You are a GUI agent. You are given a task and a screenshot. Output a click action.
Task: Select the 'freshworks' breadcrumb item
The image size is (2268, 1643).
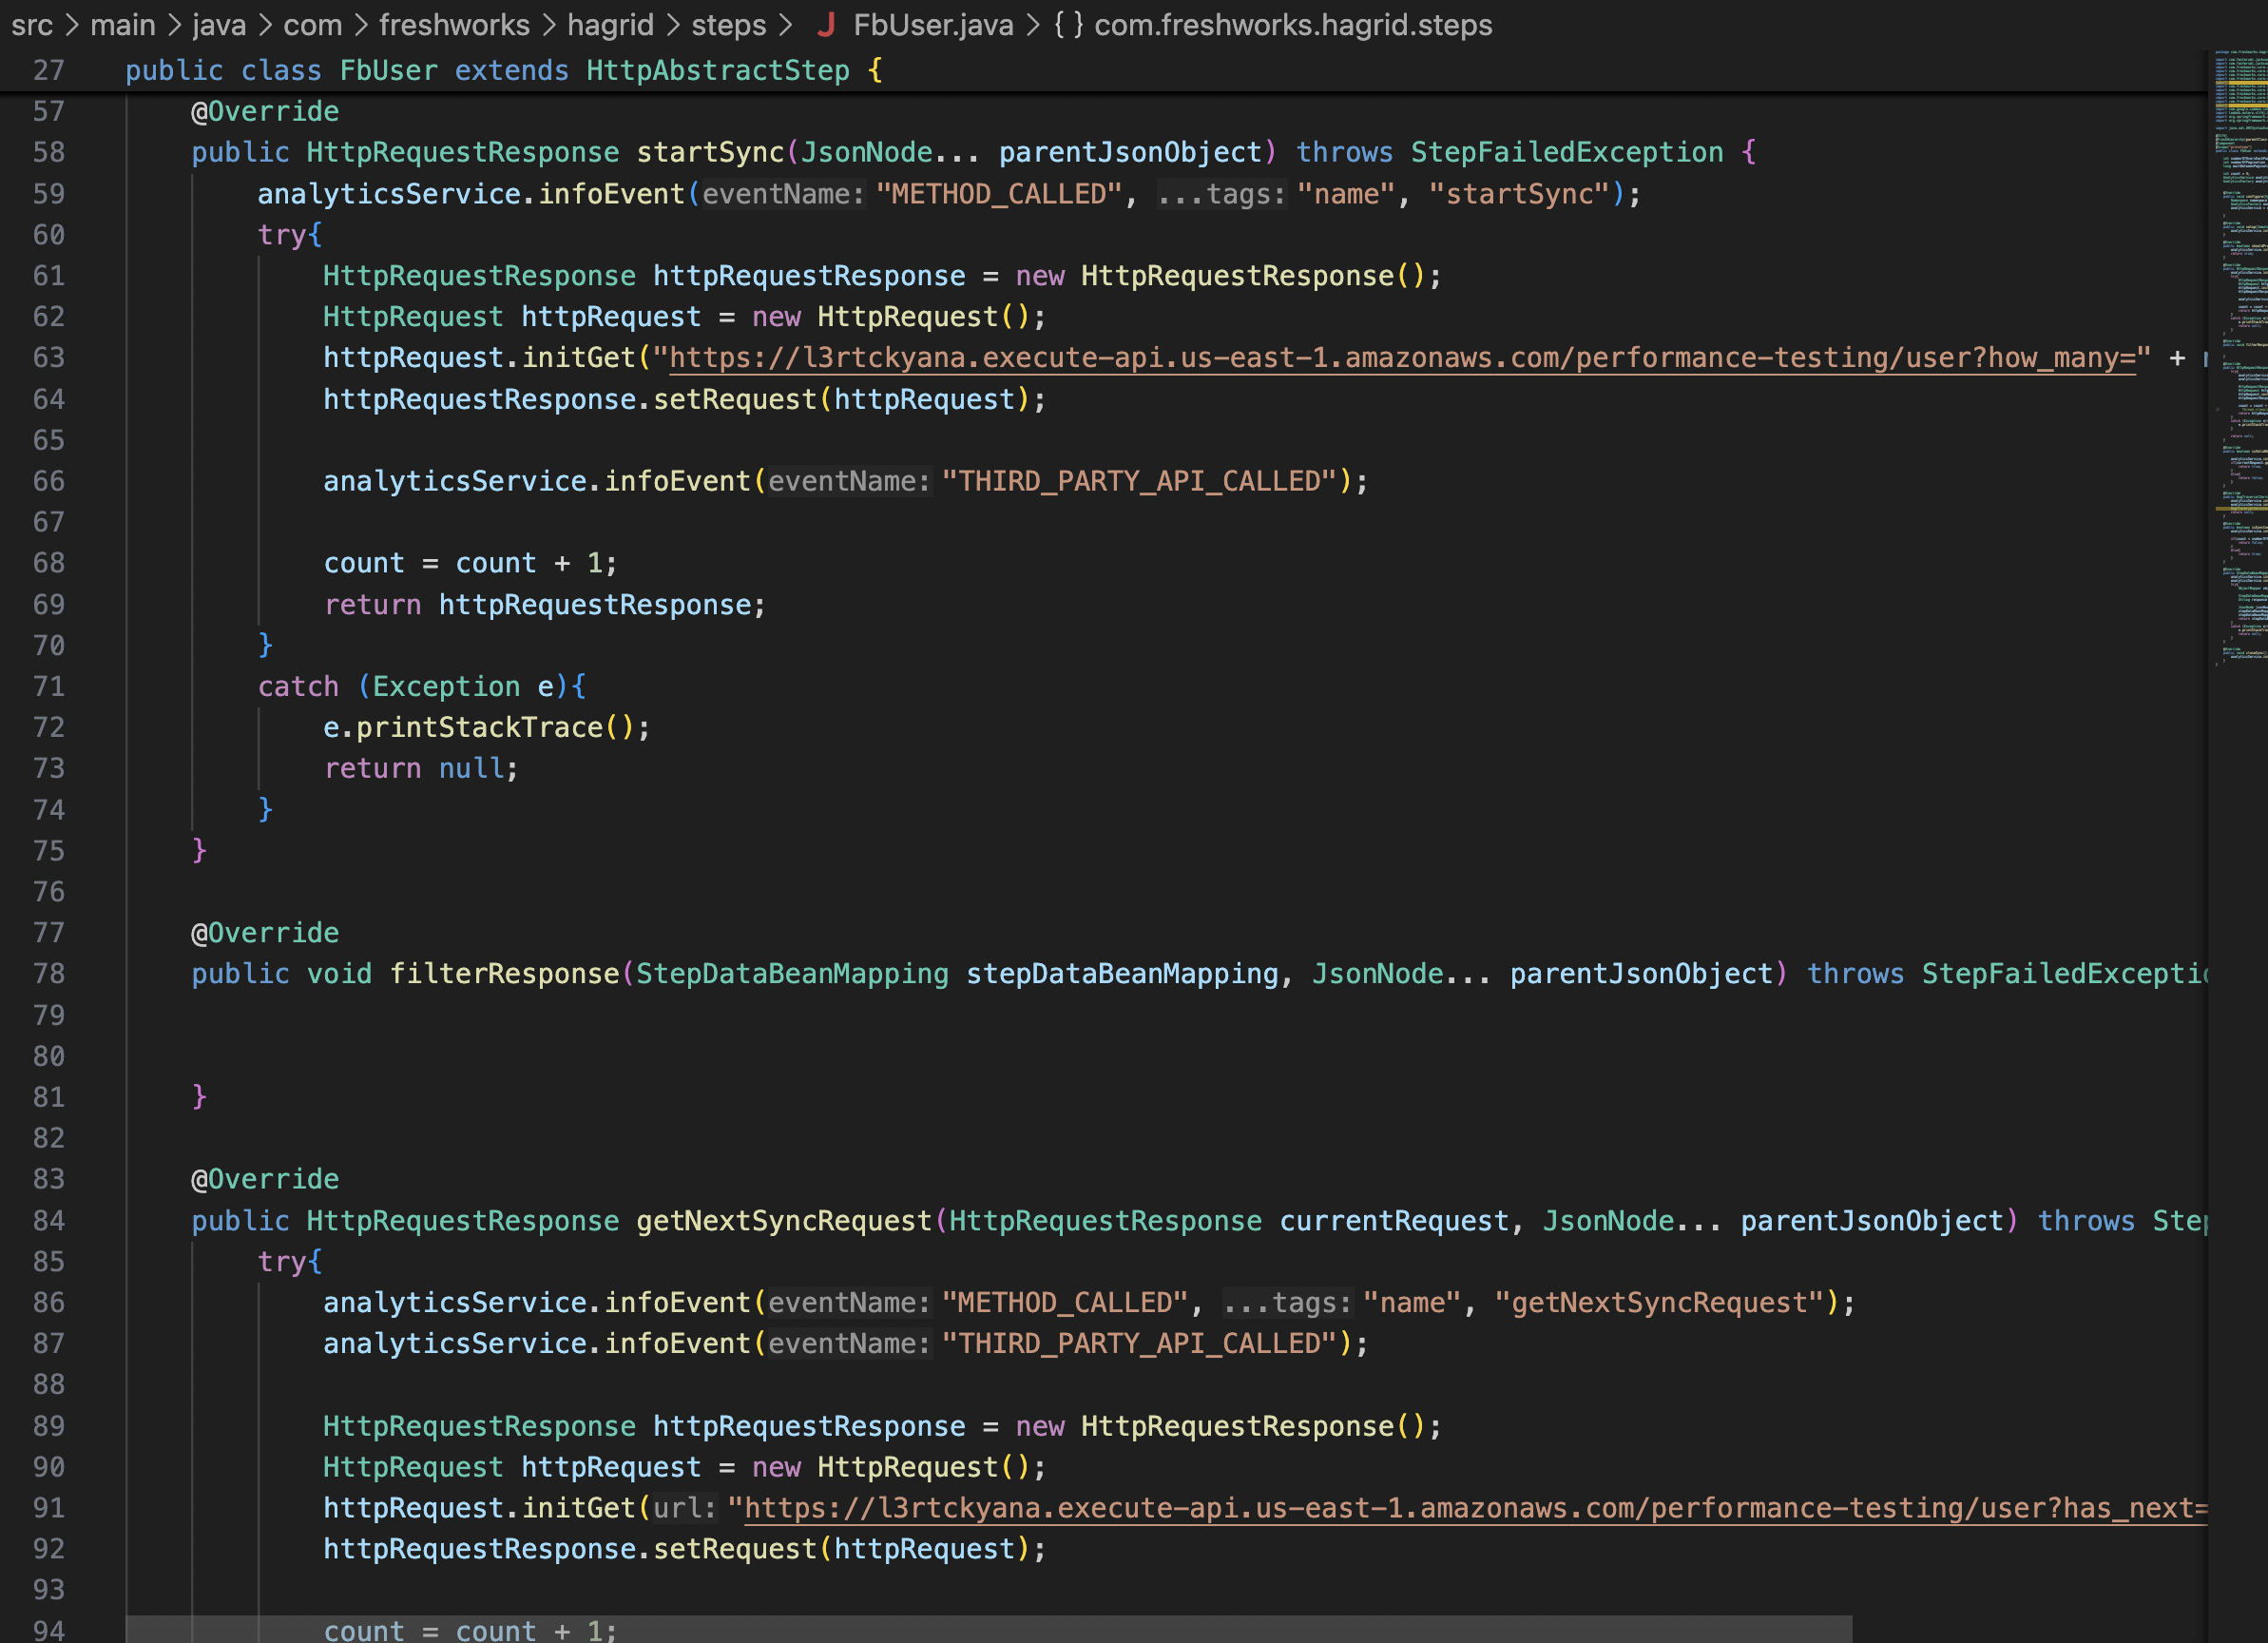[x=454, y=25]
